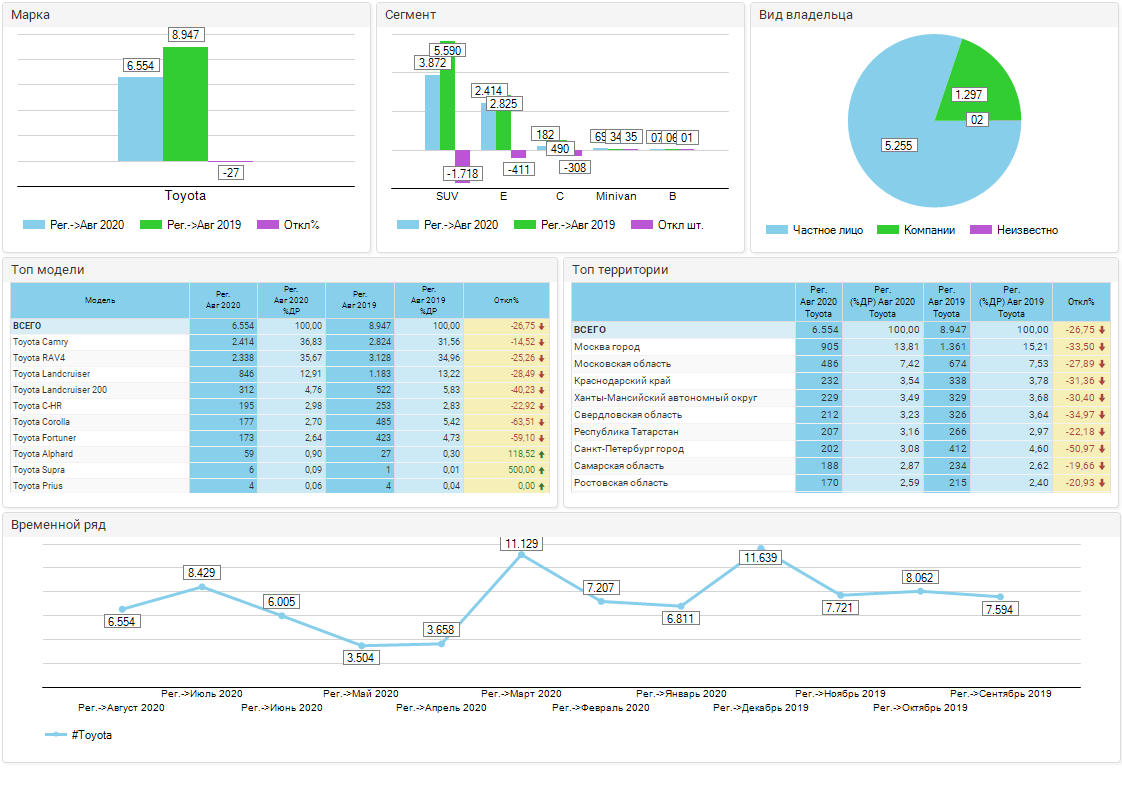Click the Модель column header in Топ модели
Image resolution: width=1122 pixels, height=793 pixels.
coord(100,301)
